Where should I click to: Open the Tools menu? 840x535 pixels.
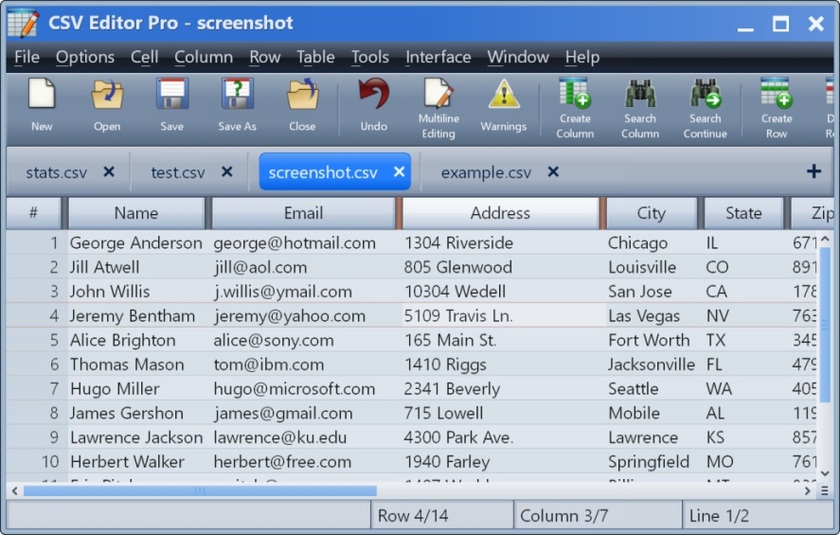click(x=370, y=57)
